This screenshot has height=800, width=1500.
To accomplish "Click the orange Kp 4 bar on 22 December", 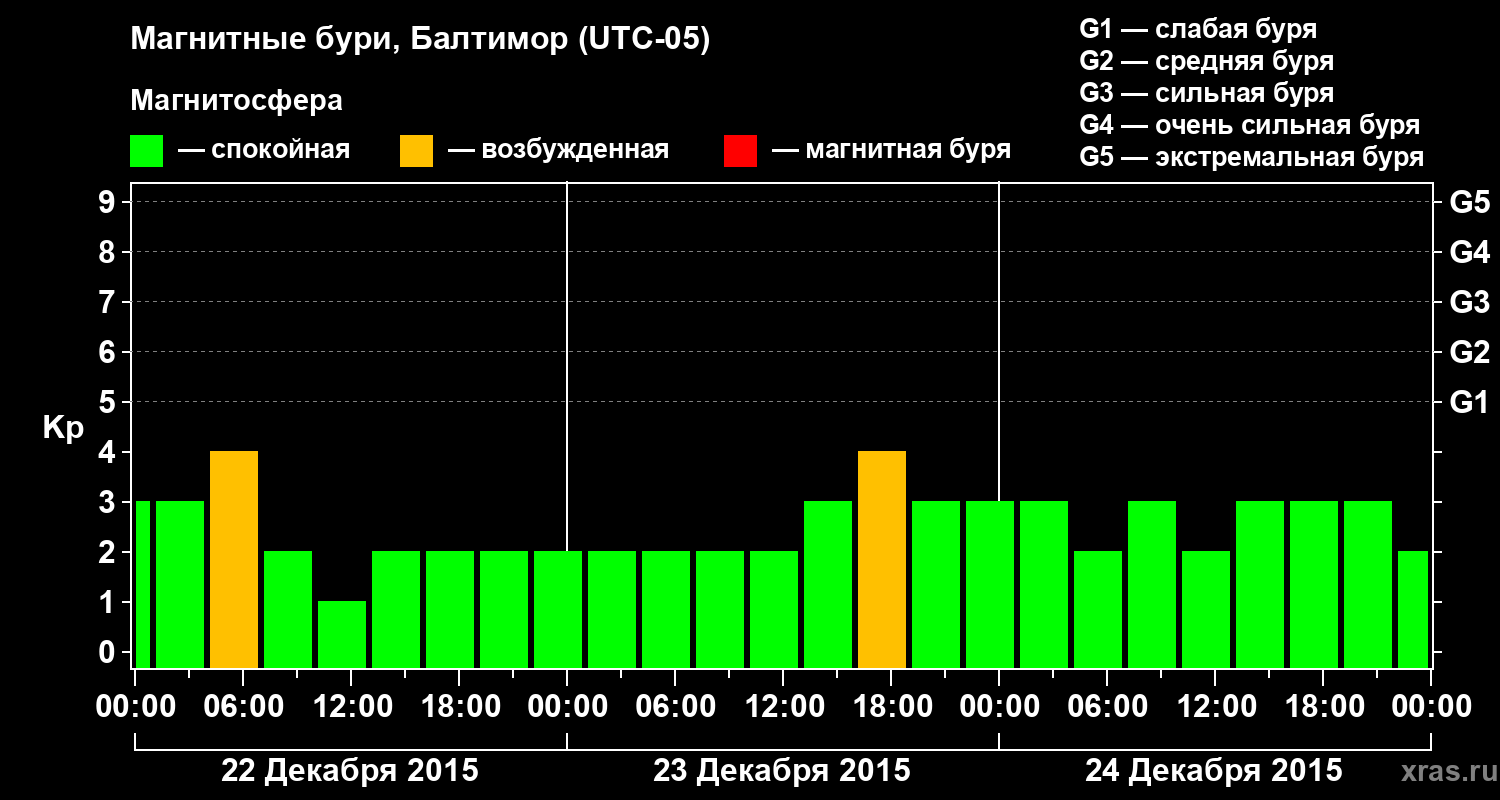I will coord(234,560).
